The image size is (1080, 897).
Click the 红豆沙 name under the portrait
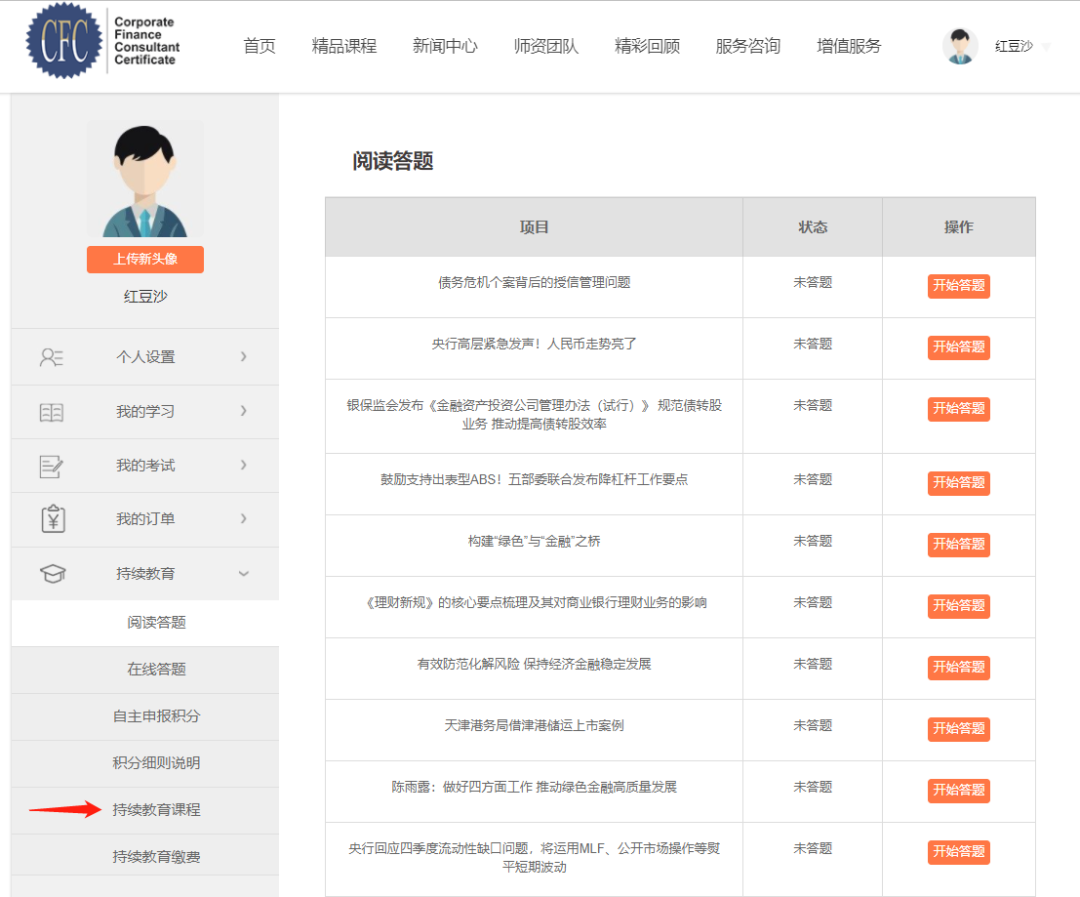(x=145, y=296)
